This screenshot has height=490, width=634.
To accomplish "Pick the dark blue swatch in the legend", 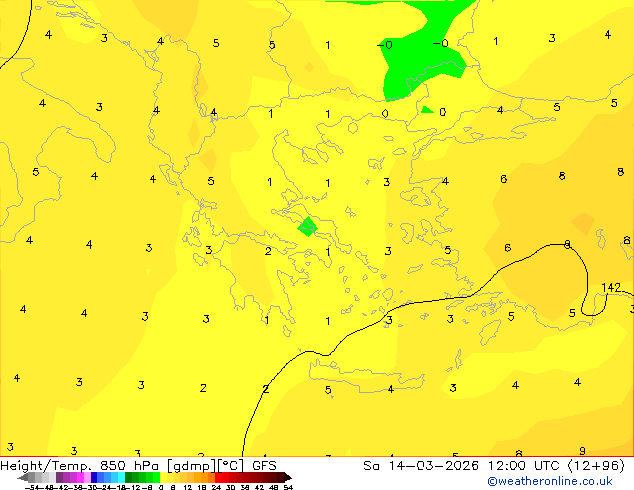I will tap(94, 477).
